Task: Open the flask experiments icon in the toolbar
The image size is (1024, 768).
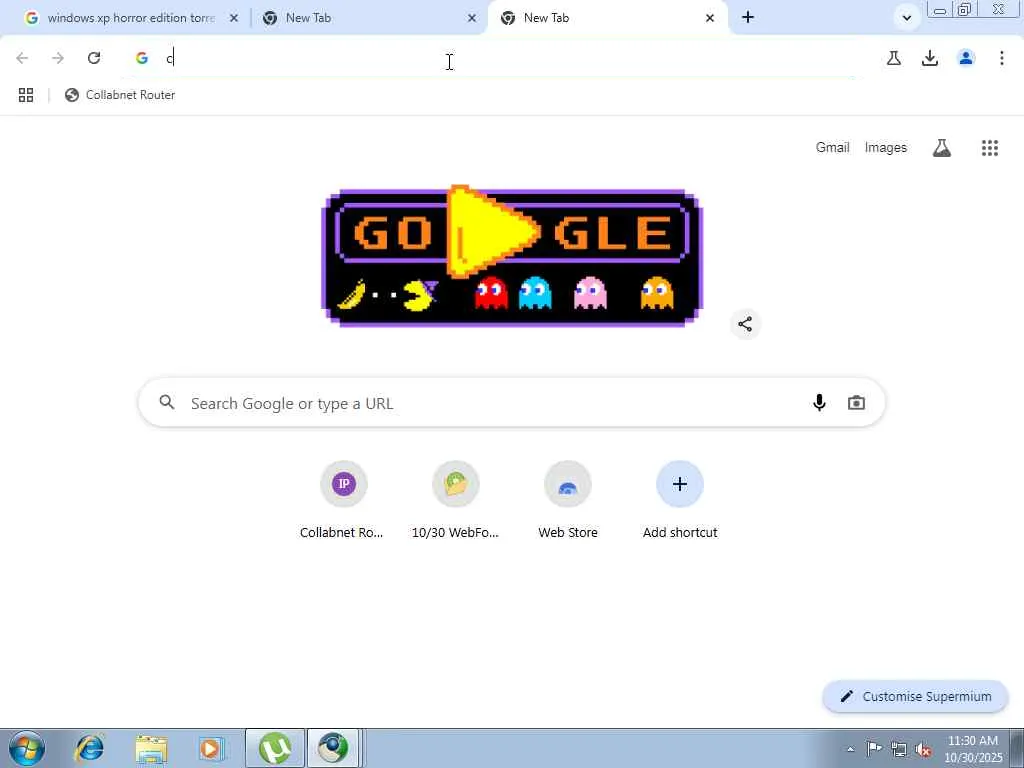Action: [893, 58]
